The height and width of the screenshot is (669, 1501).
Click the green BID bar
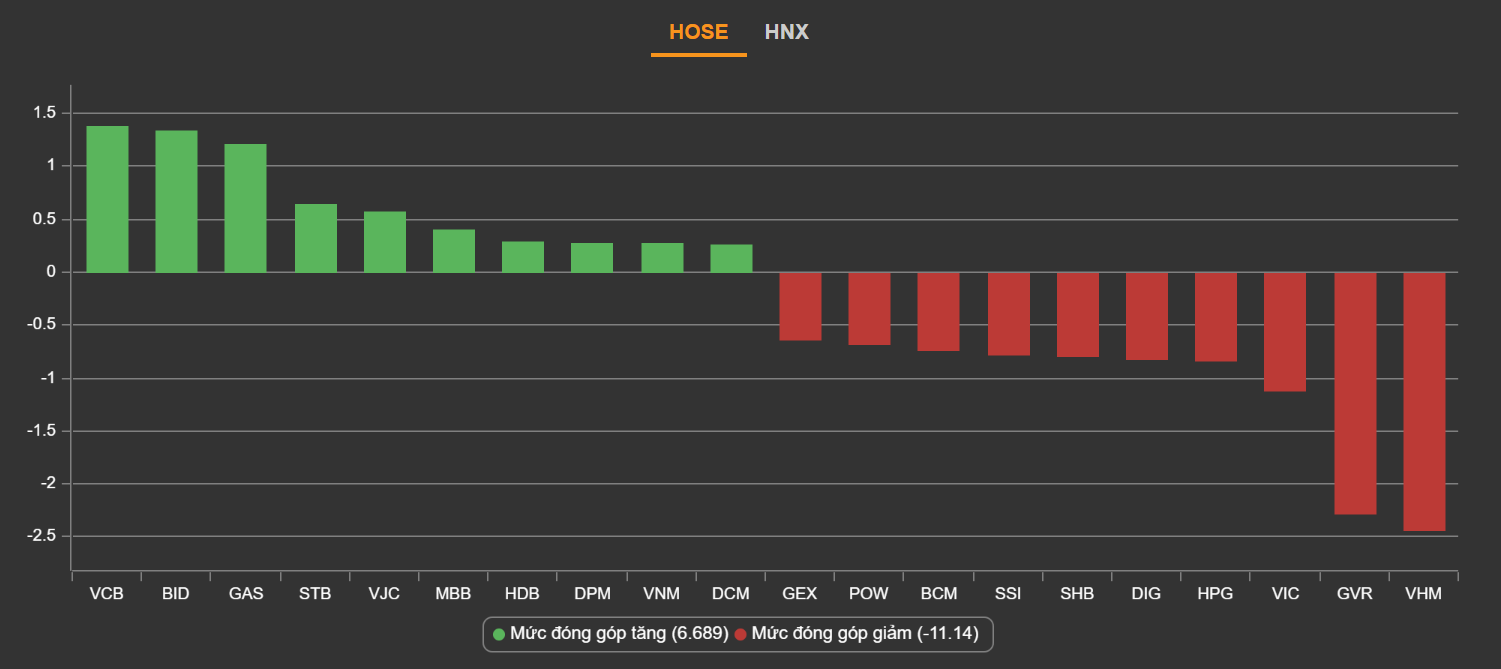[x=176, y=201]
